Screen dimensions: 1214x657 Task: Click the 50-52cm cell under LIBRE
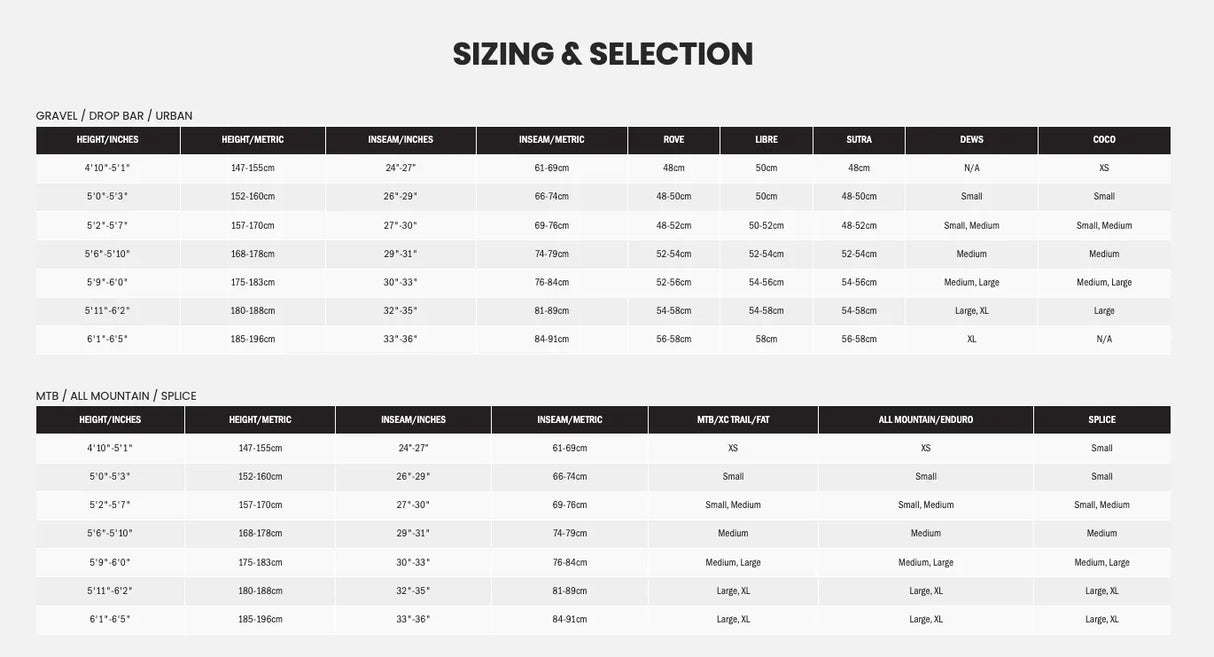tap(766, 225)
